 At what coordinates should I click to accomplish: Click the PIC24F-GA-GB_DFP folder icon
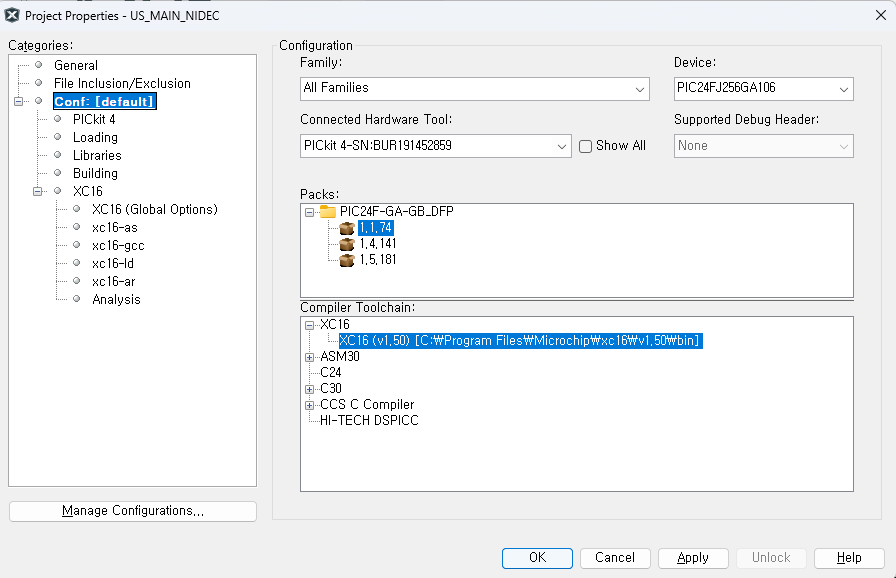pyautogui.click(x=327, y=212)
